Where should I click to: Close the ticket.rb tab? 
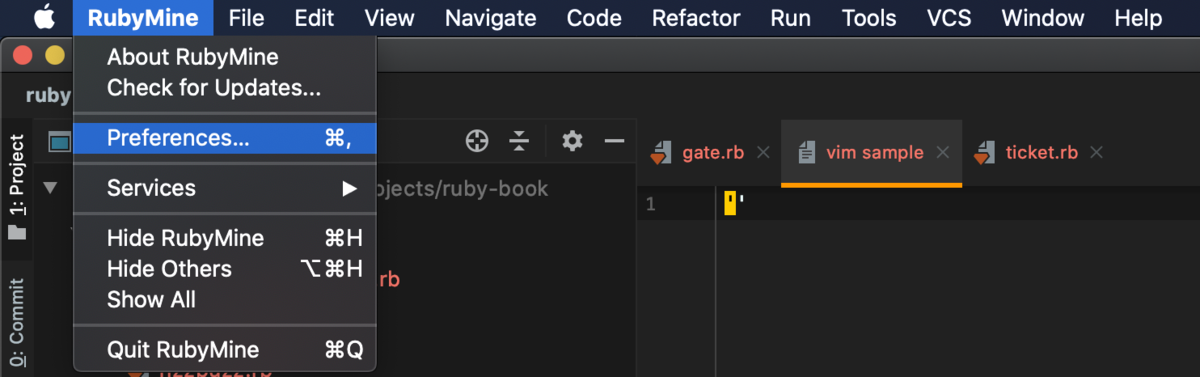point(1096,153)
